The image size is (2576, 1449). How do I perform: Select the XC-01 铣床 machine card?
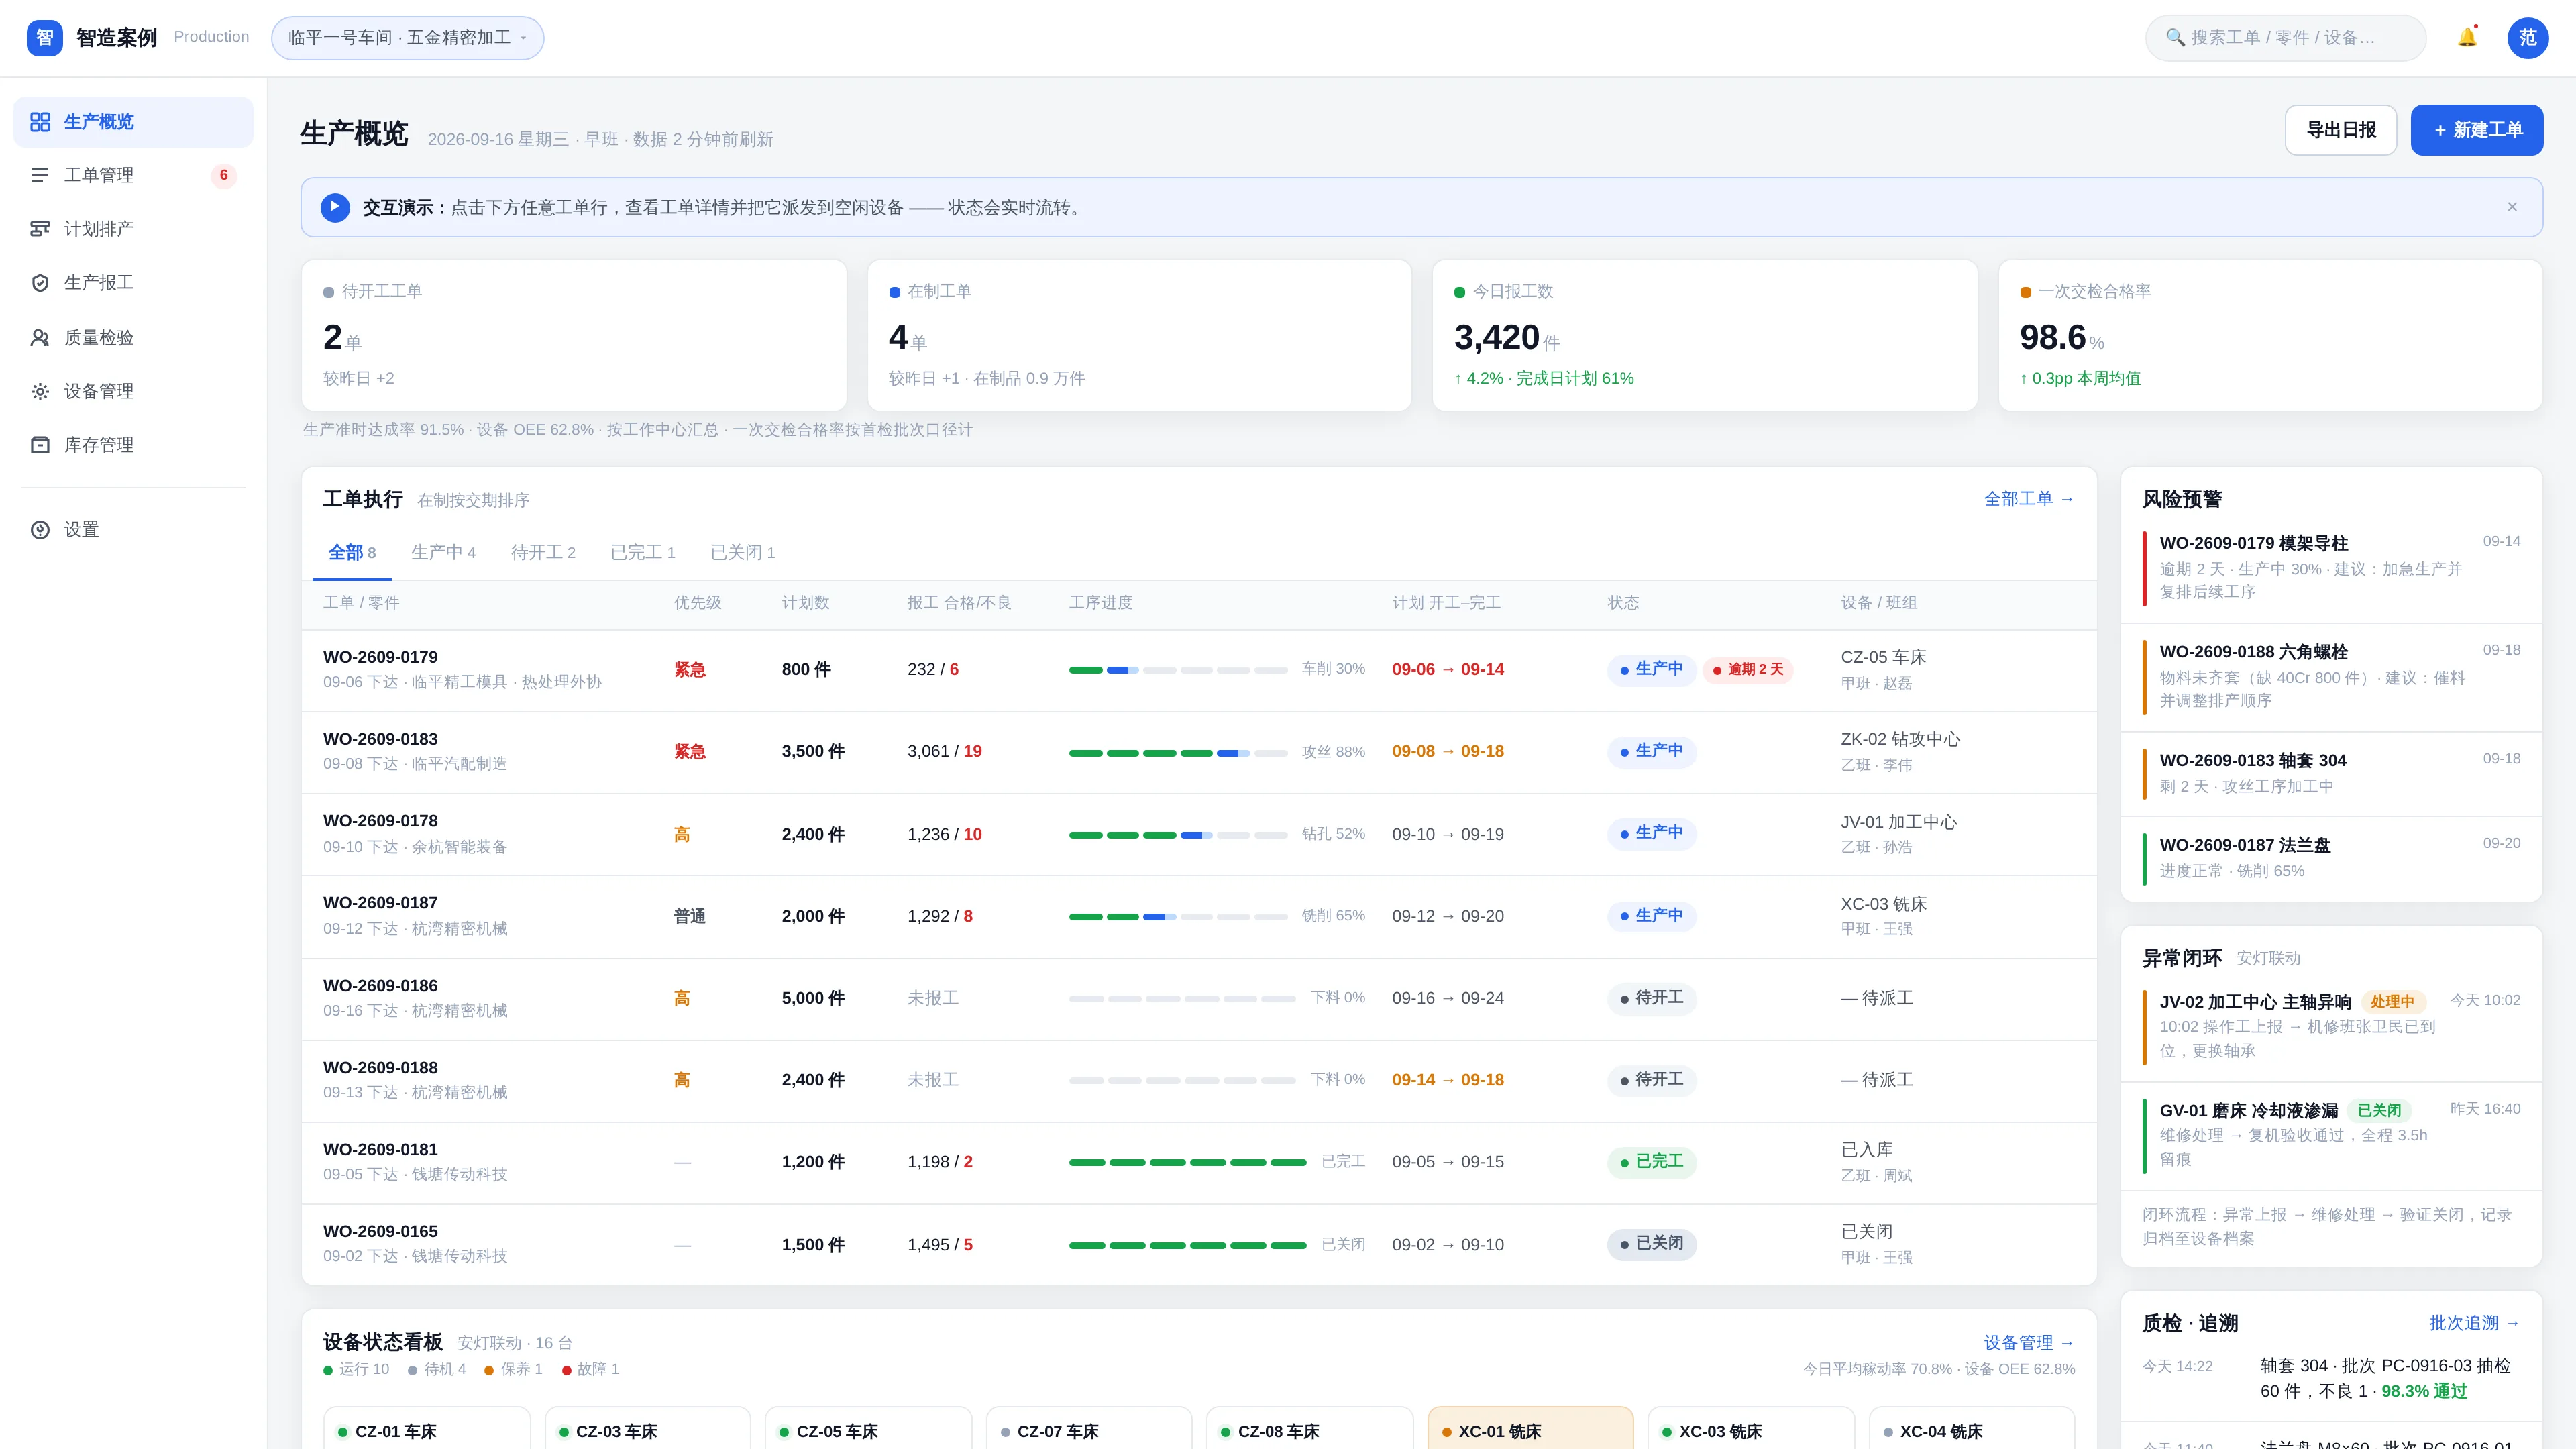click(1530, 1428)
